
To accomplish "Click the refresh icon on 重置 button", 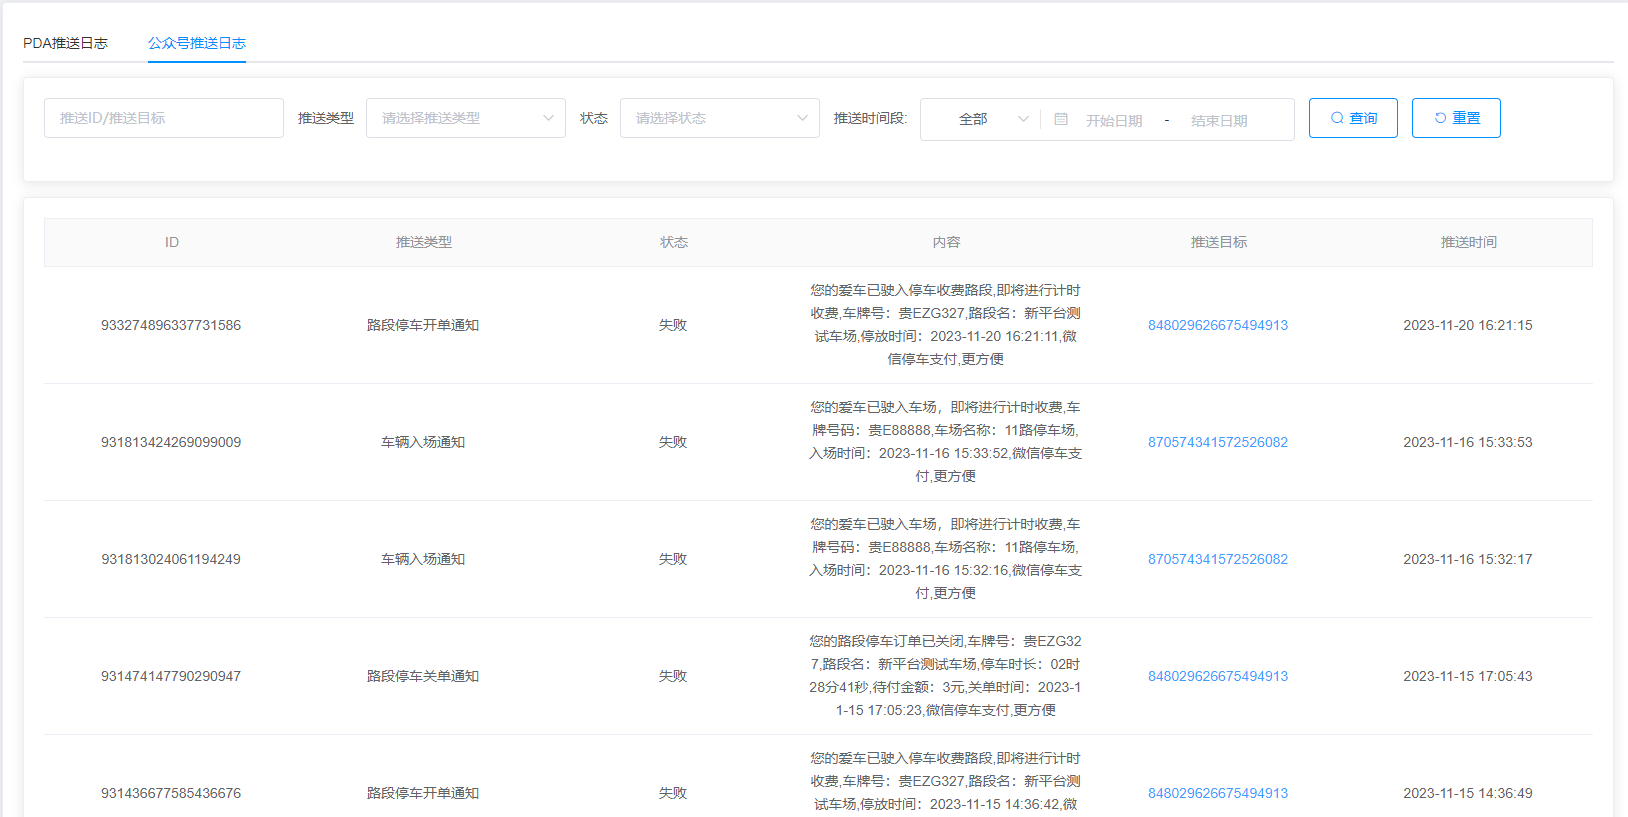I will click(x=1440, y=118).
